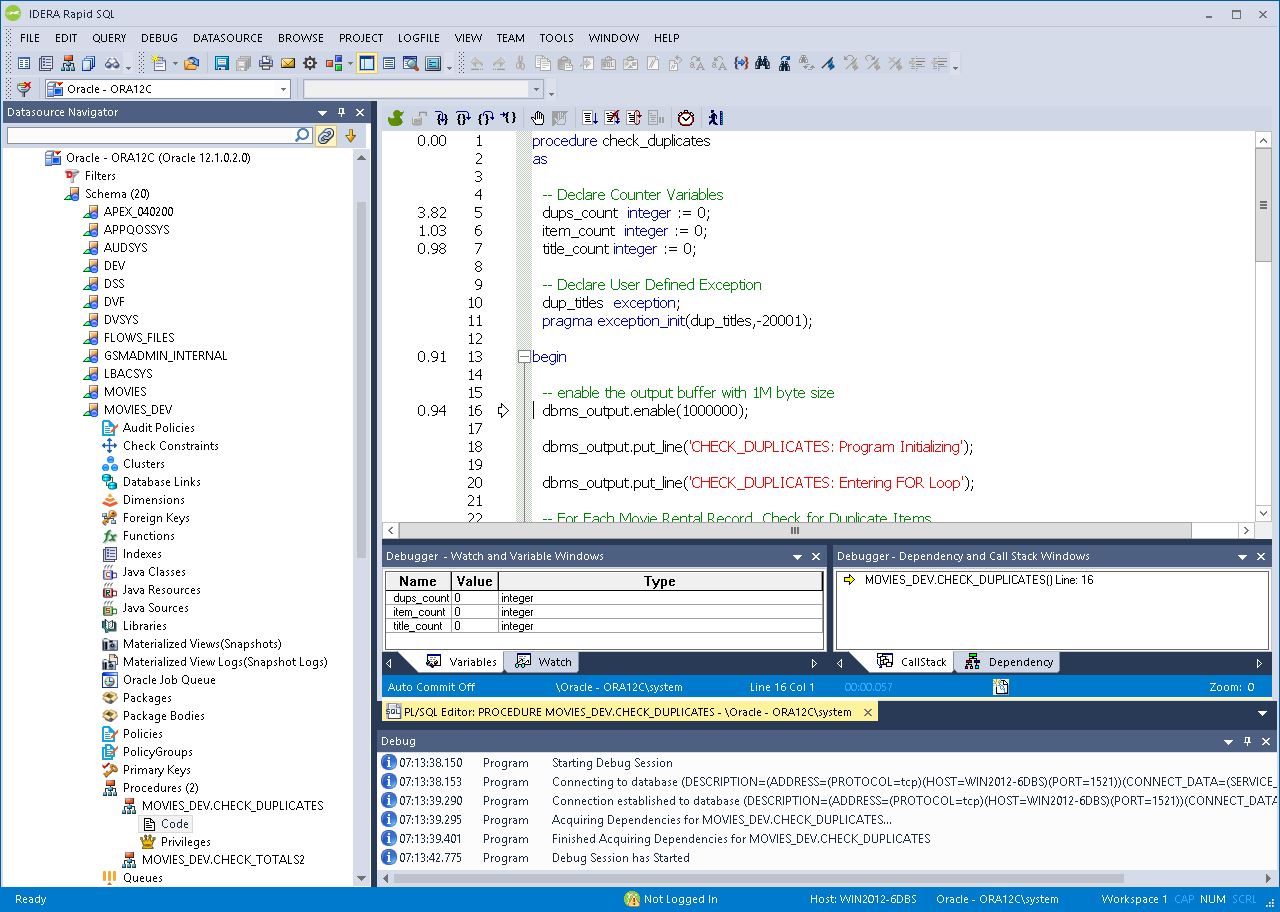Open editor tab list dropdown arrow

[x=1262, y=713]
